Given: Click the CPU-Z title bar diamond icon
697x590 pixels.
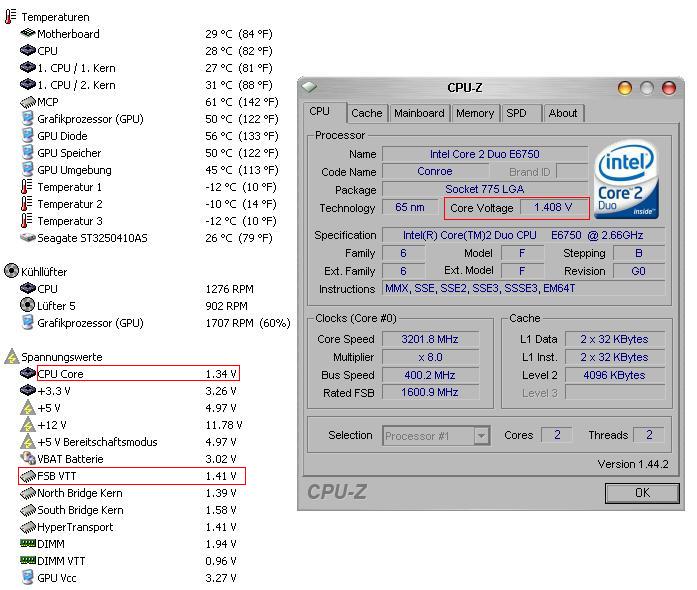Looking at the screenshot, I should pyautogui.click(x=309, y=87).
